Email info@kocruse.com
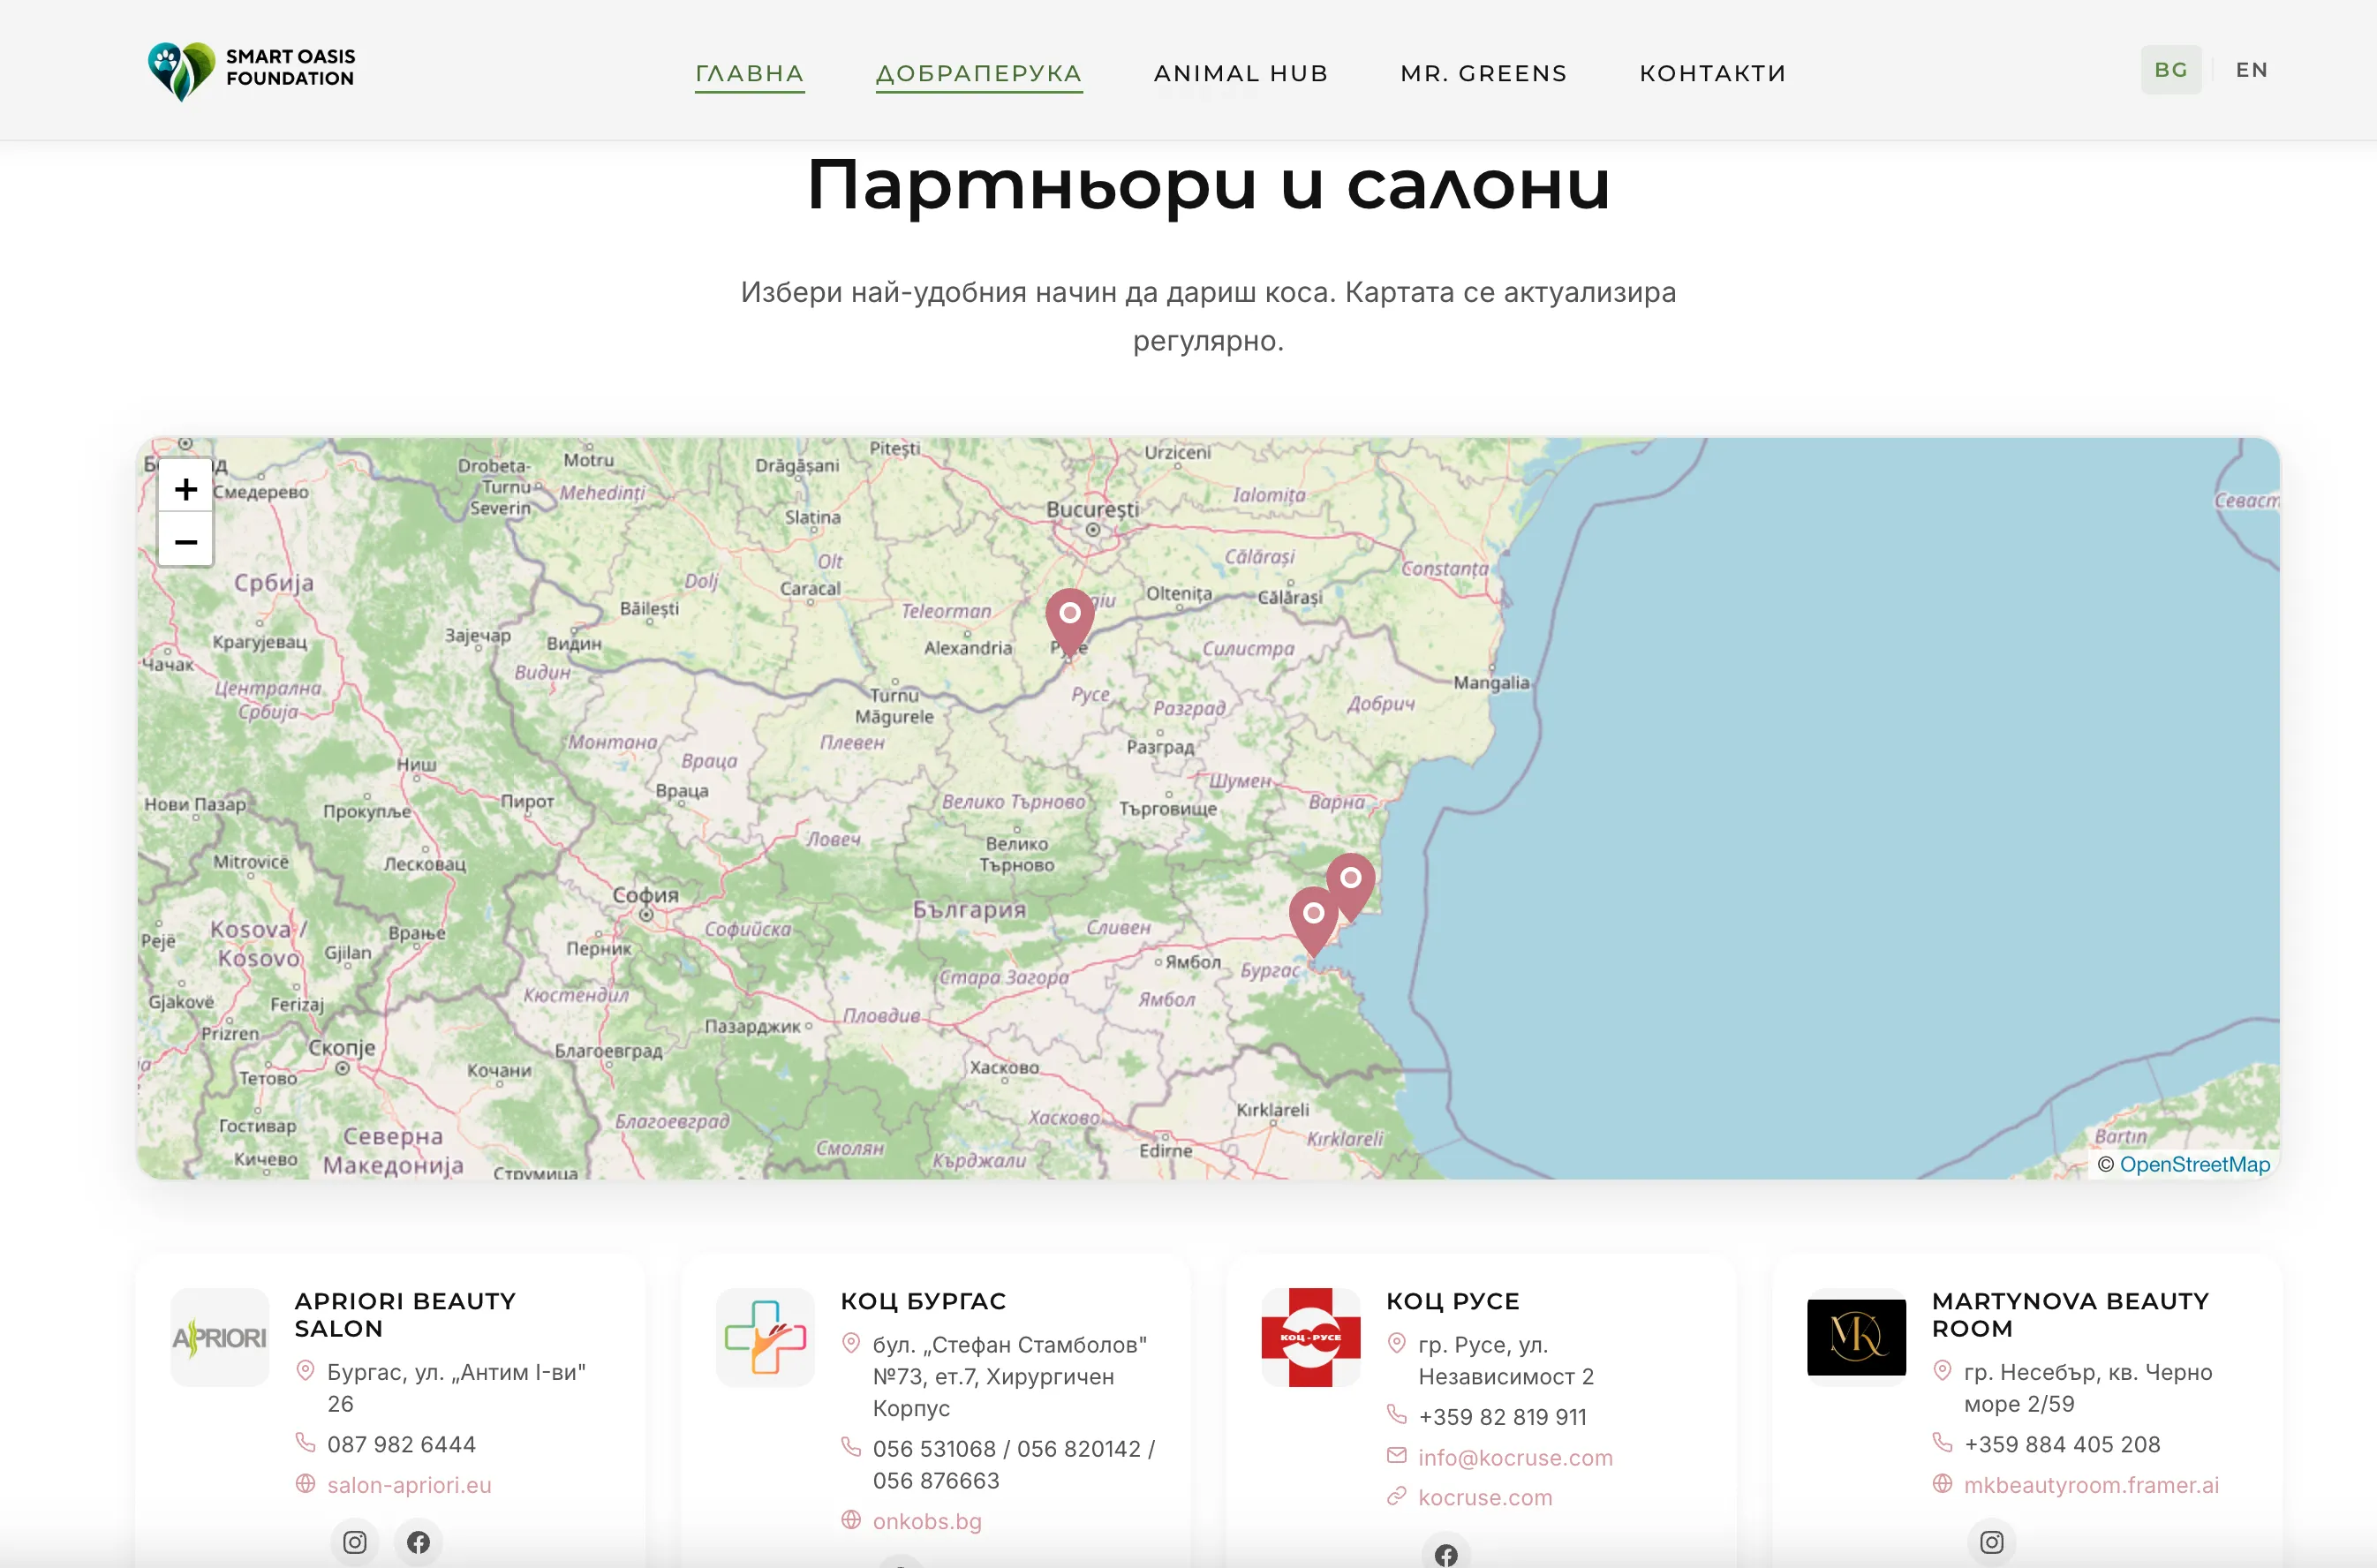The image size is (2377, 1568). click(1515, 1458)
